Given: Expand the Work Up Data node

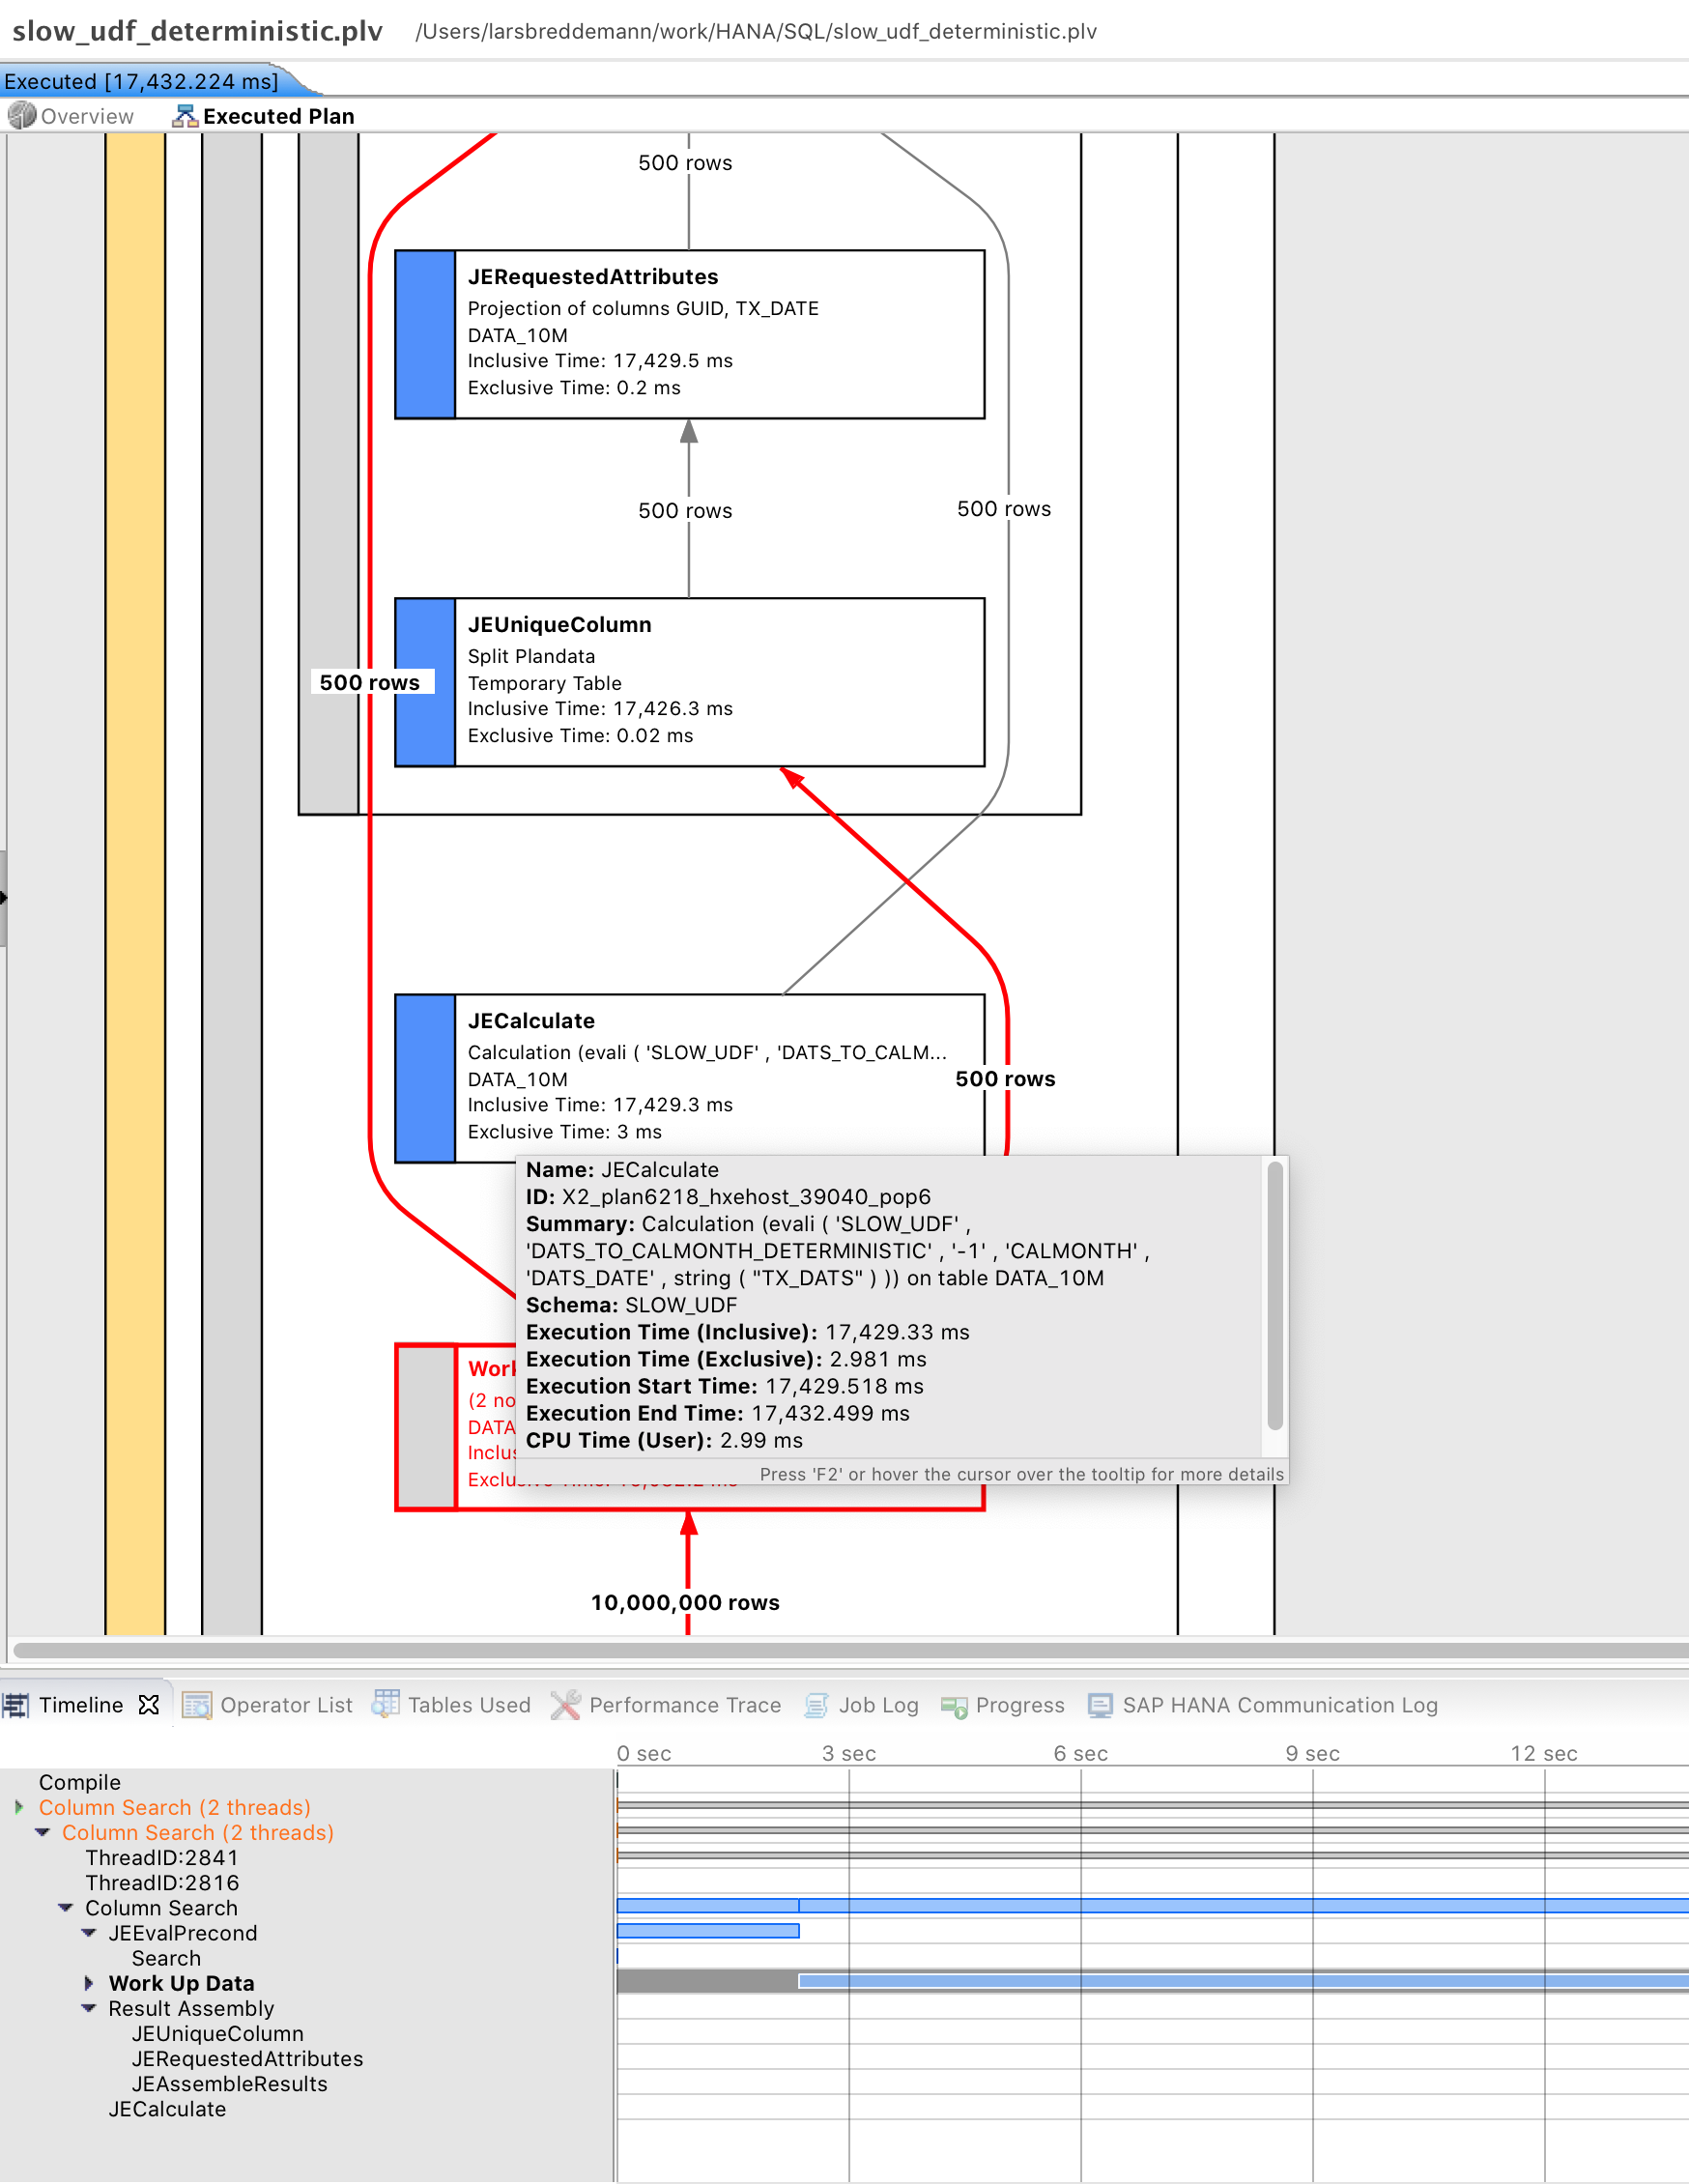Looking at the screenshot, I should pos(89,1983).
